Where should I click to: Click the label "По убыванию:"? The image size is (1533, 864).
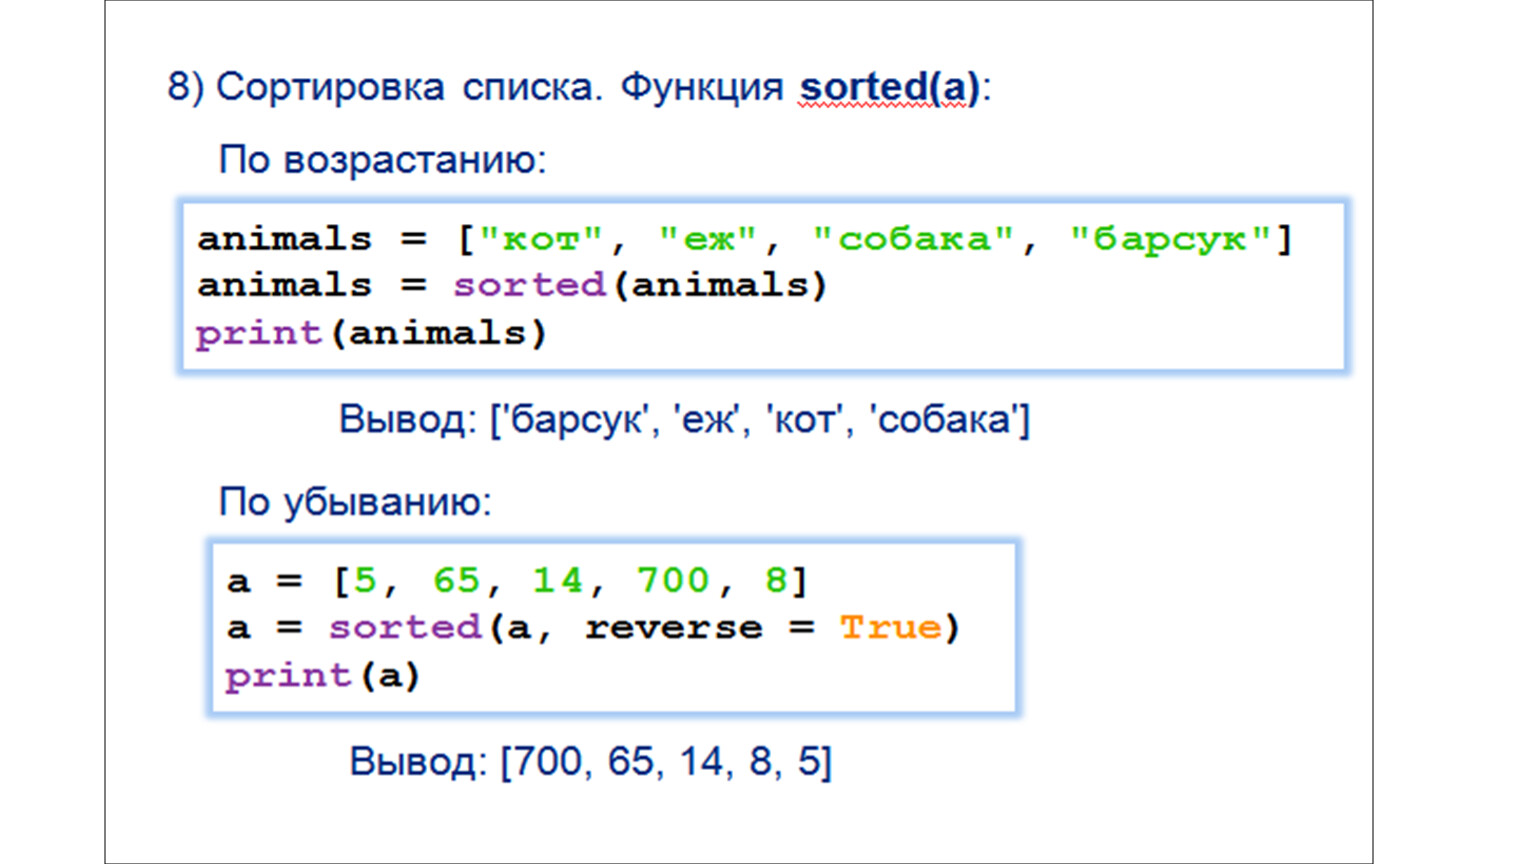click(355, 502)
